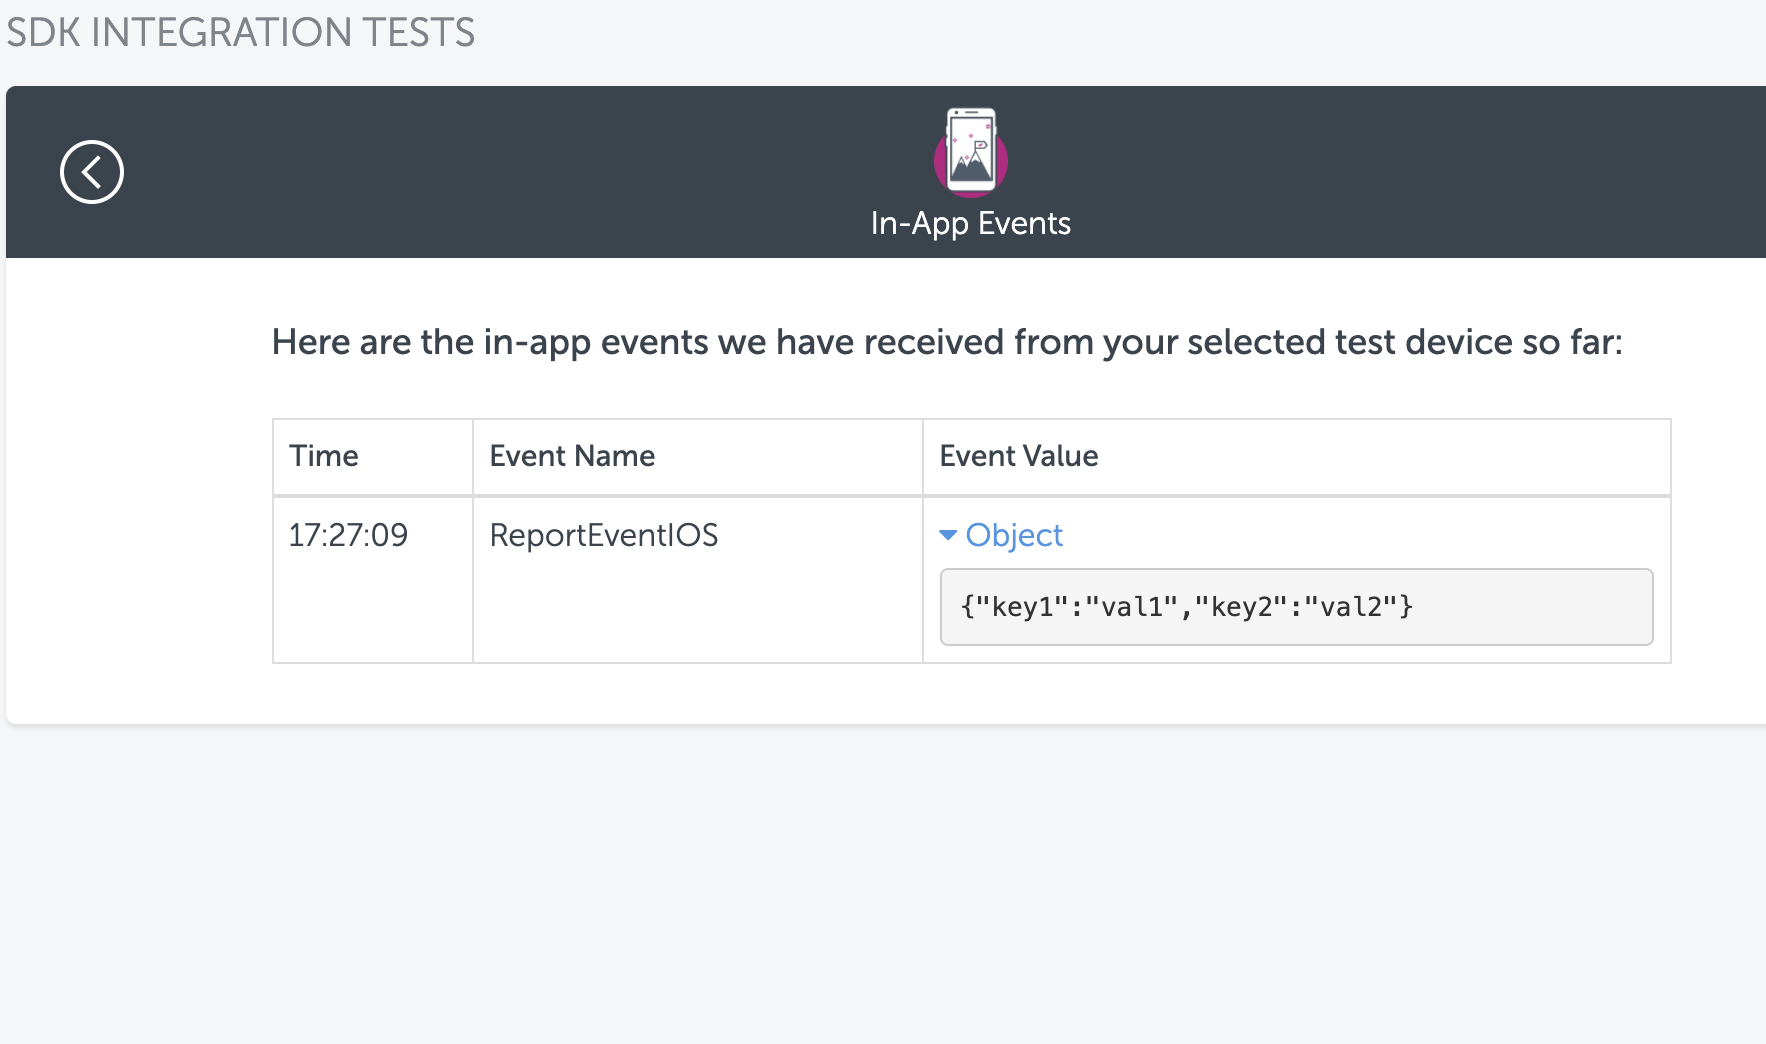Click the timestamp 17:27:09 in the table
Viewport: 1766px width, 1044px height.
click(x=348, y=535)
